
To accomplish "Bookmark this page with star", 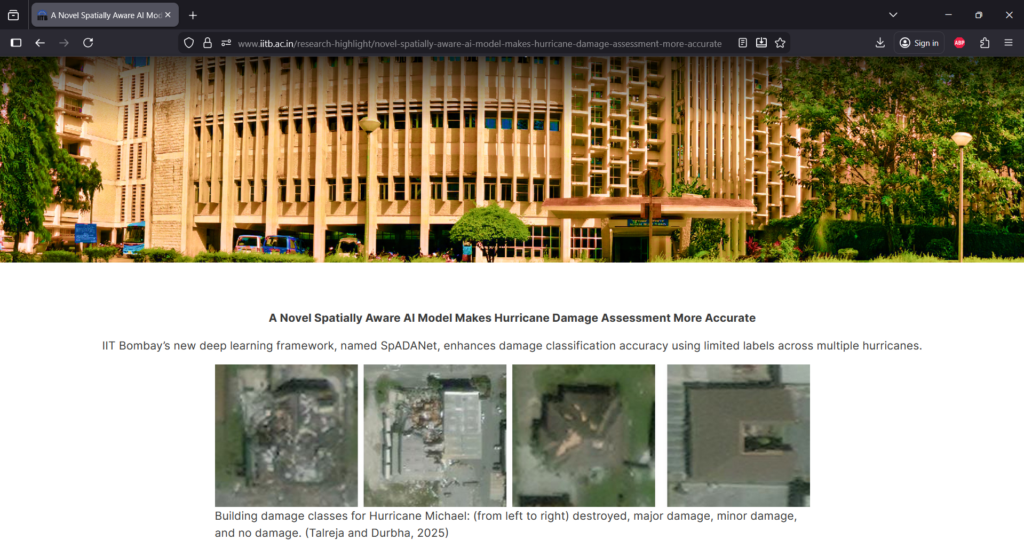I will click(780, 43).
